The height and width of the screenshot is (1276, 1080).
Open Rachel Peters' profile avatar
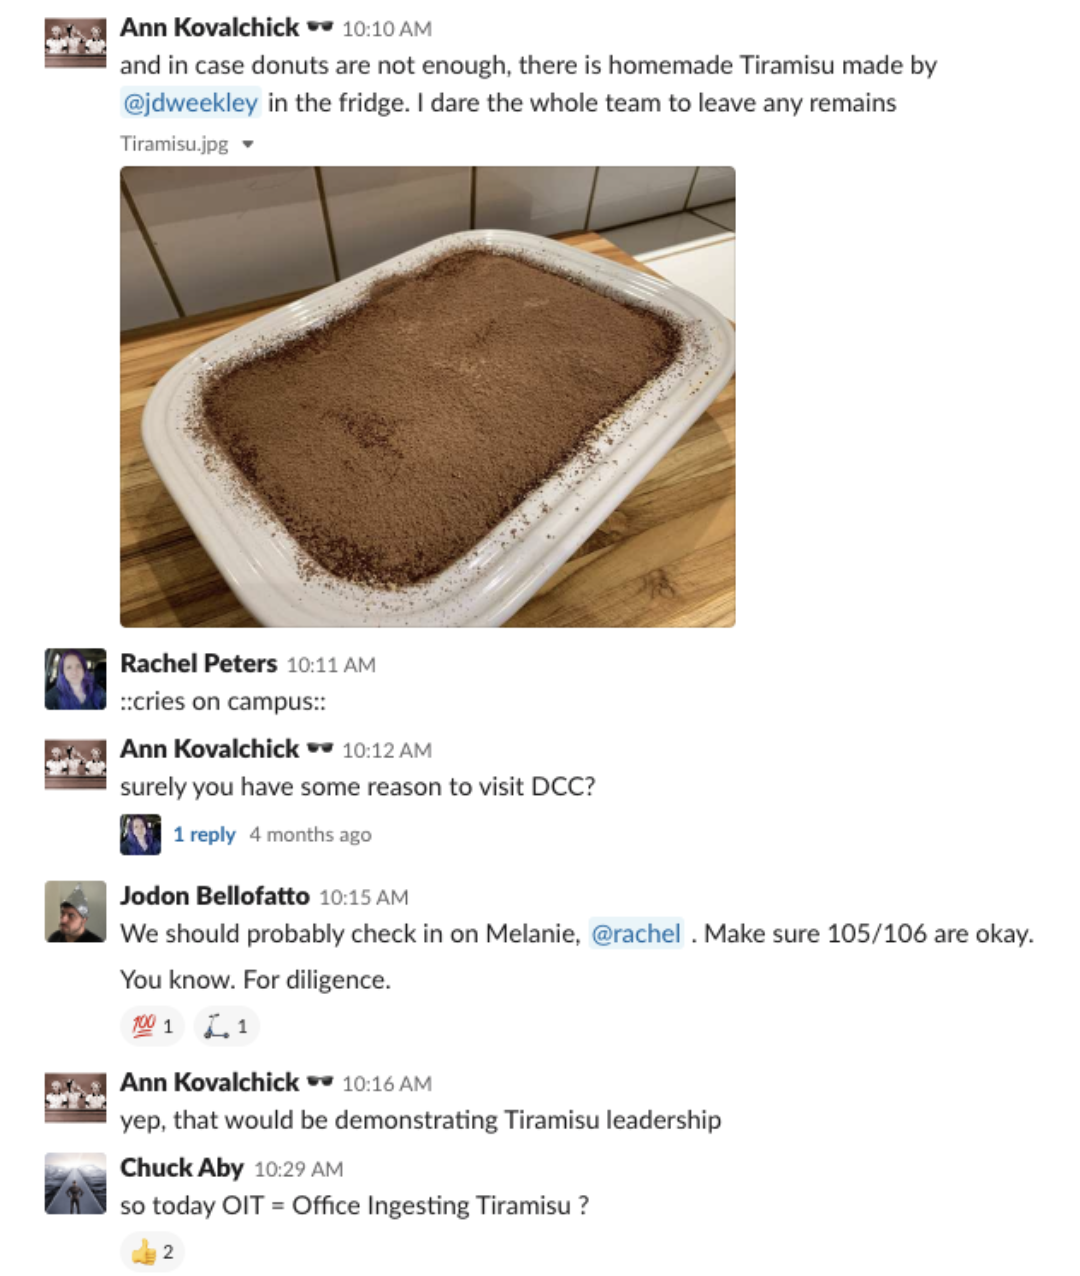click(75, 679)
